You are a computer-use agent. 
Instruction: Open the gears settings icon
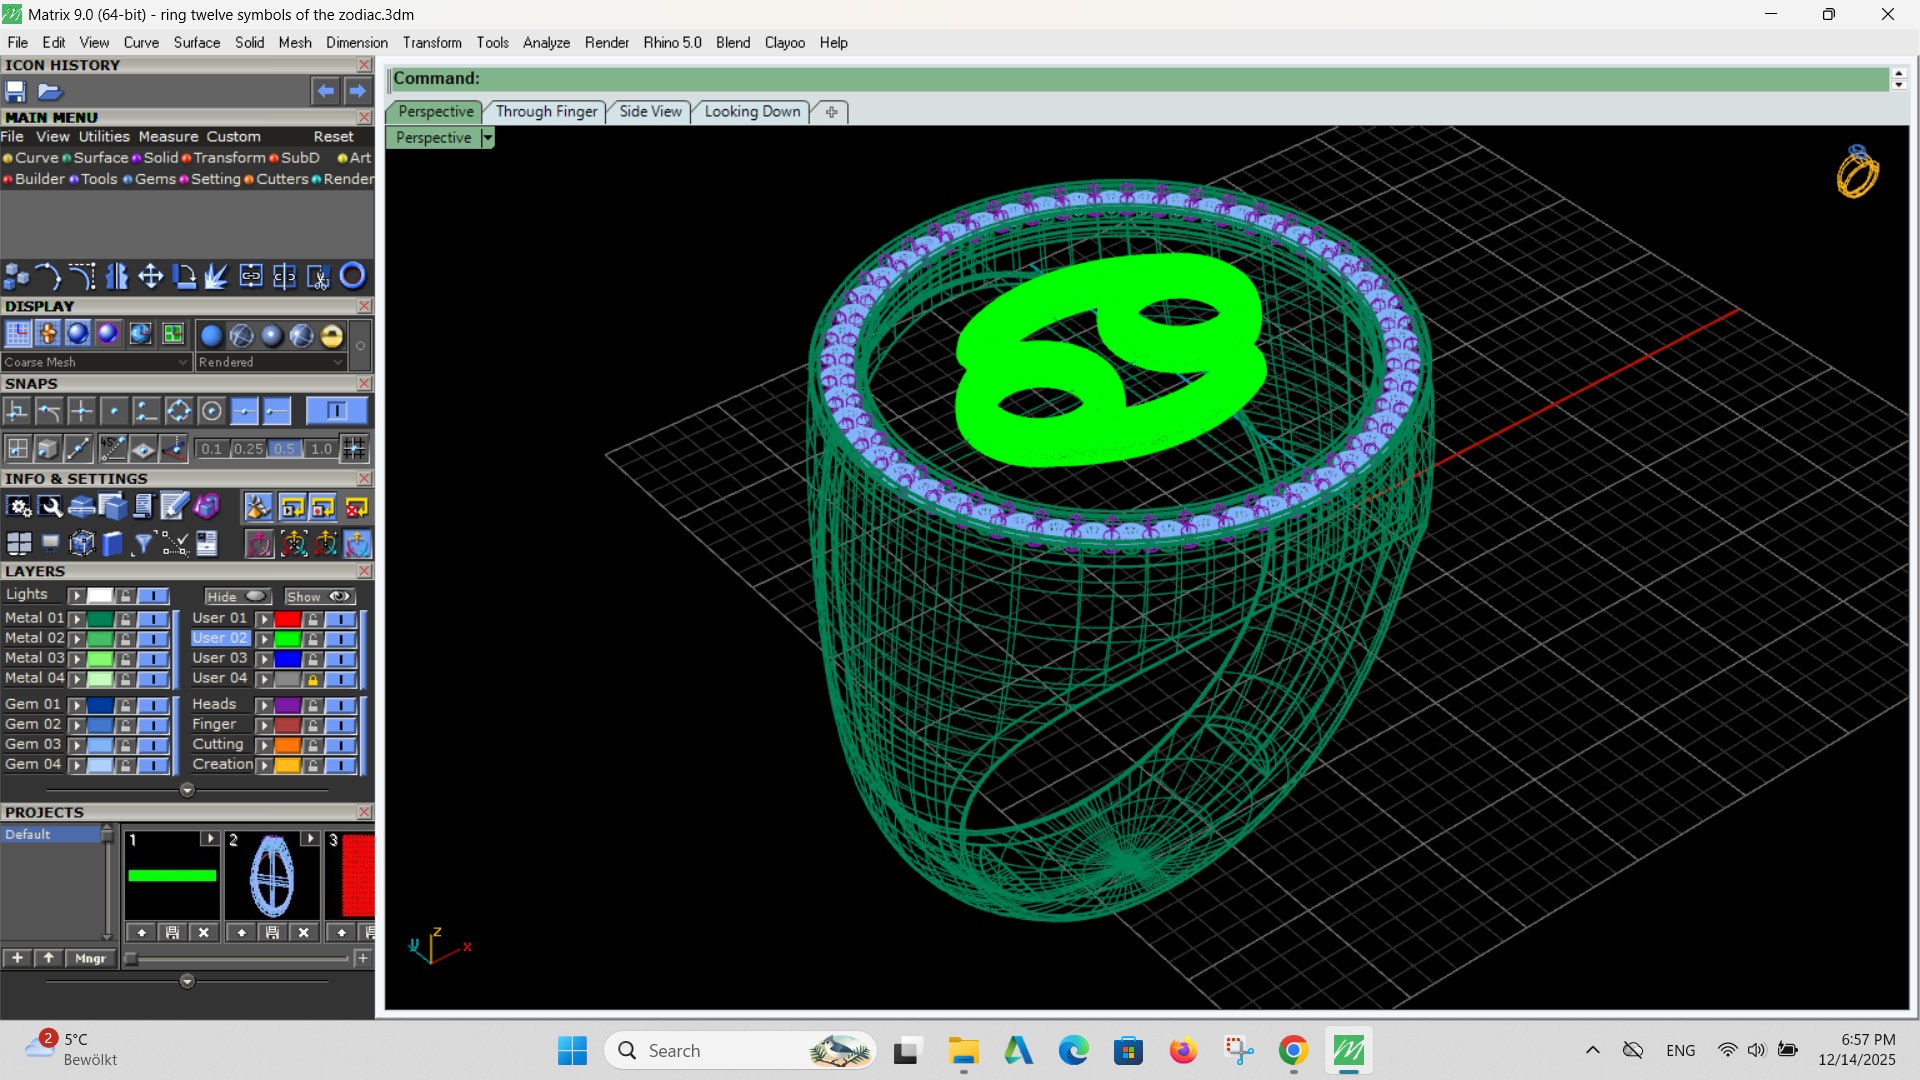coord(18,507)
